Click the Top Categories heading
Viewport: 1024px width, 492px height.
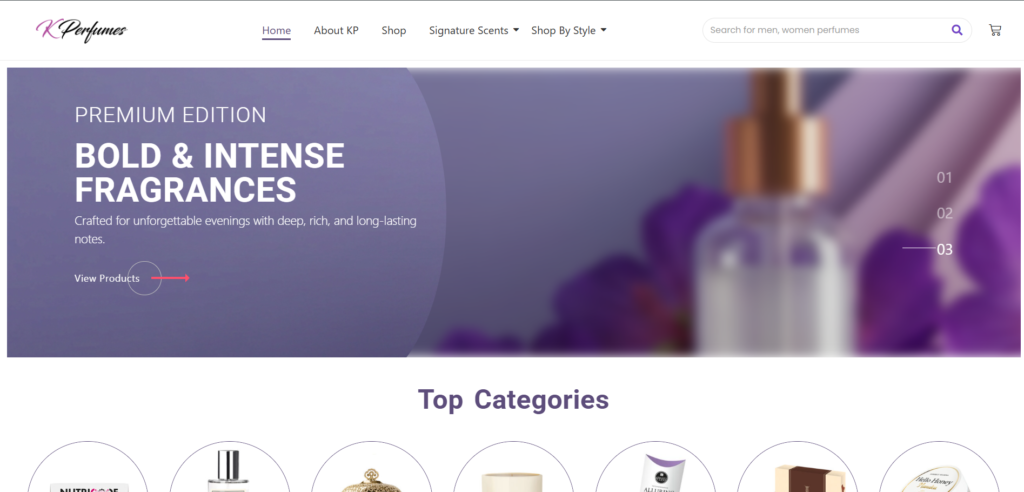513,399
